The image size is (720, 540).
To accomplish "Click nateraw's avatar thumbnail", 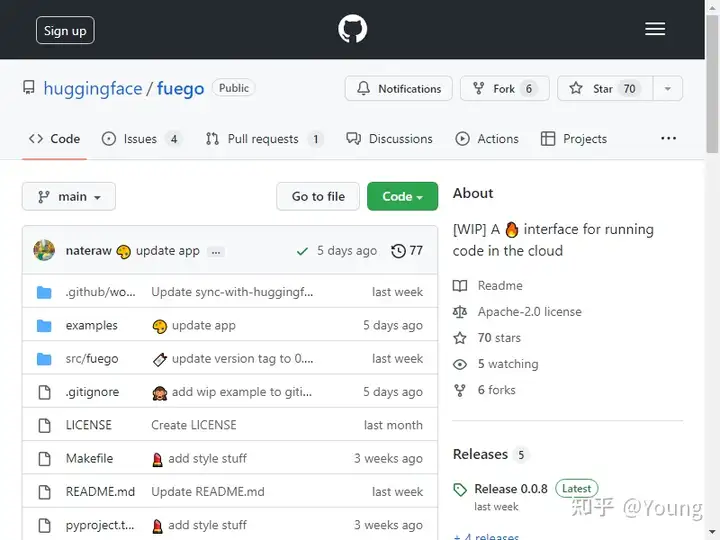I will pos(44,250).
